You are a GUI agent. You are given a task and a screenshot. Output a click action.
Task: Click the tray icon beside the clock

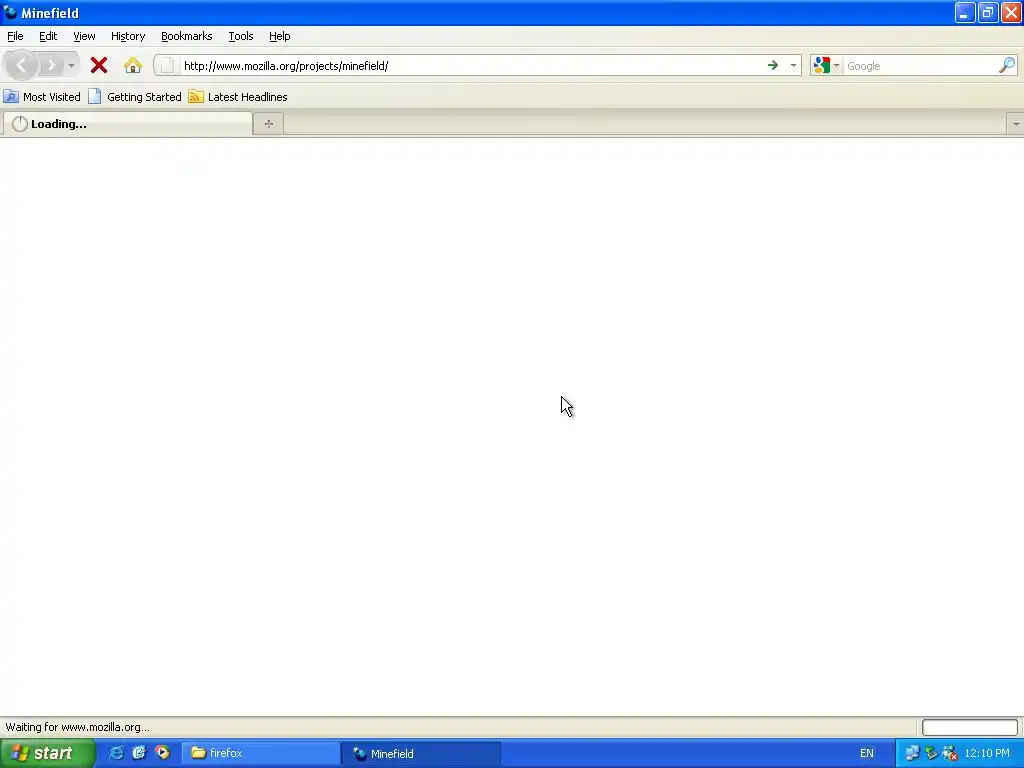[x=950, y=754]
